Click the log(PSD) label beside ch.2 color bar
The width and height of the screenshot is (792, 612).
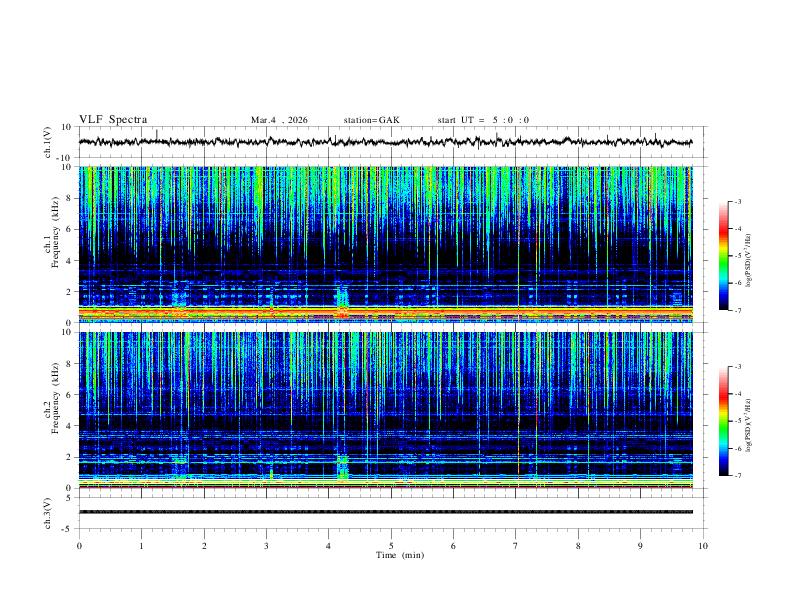749,425
